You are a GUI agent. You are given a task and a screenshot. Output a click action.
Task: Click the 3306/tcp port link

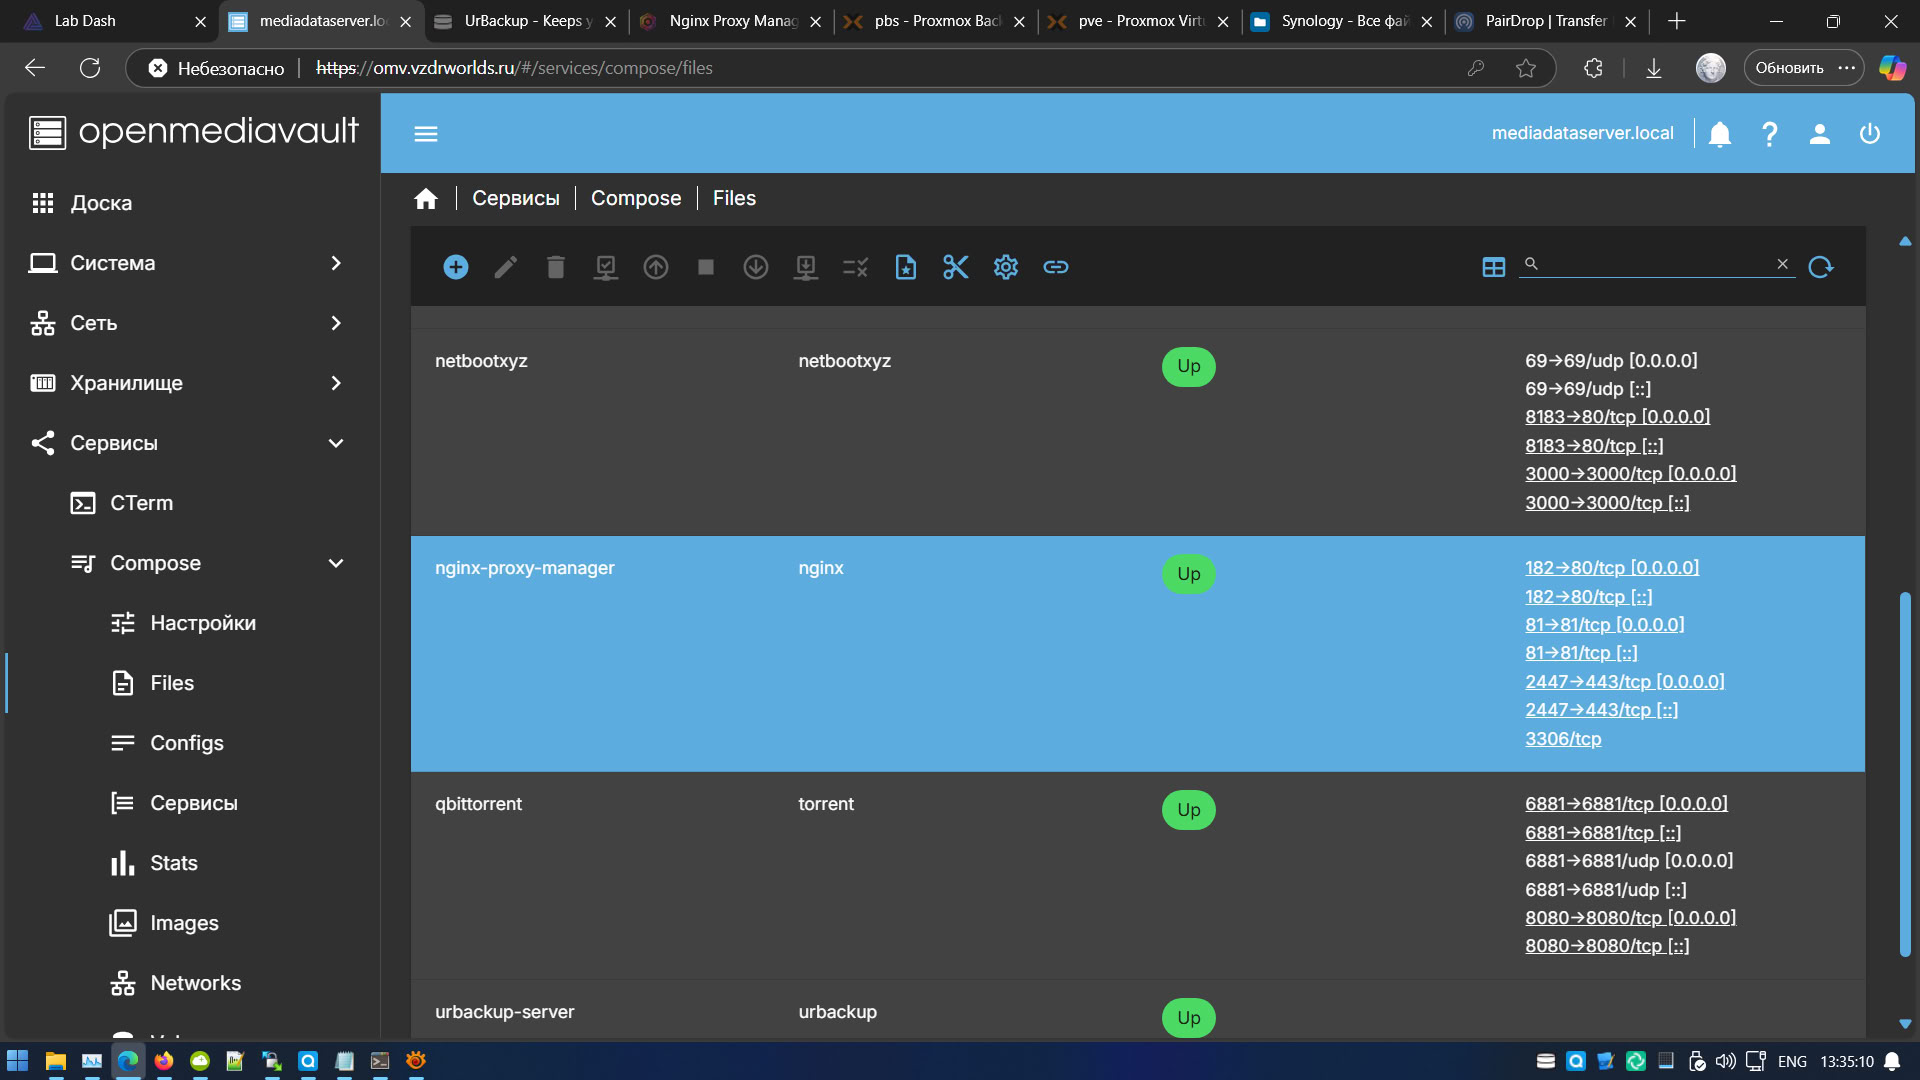coord(1563,739)
